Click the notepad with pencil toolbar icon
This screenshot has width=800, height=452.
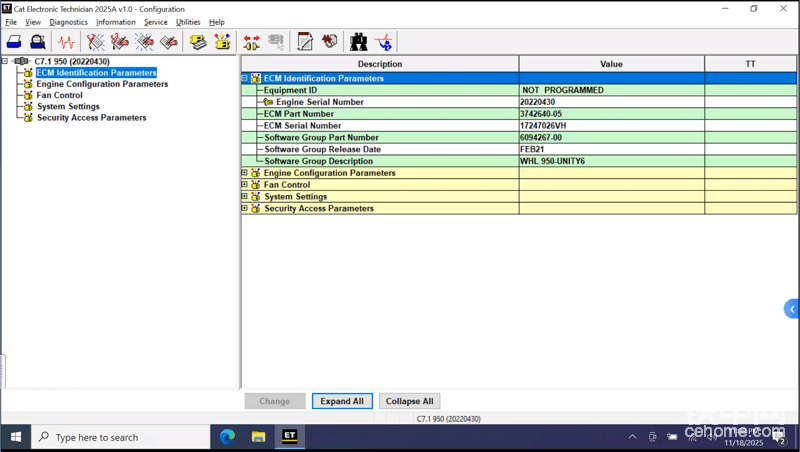point(305,42)
